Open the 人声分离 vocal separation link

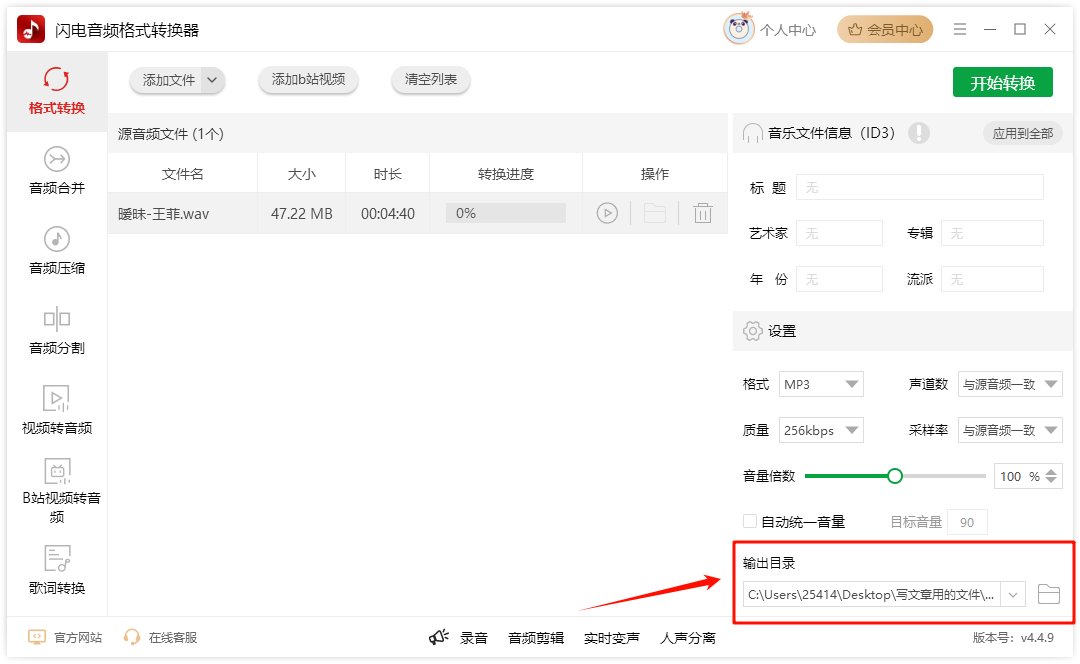coord(687,639)
